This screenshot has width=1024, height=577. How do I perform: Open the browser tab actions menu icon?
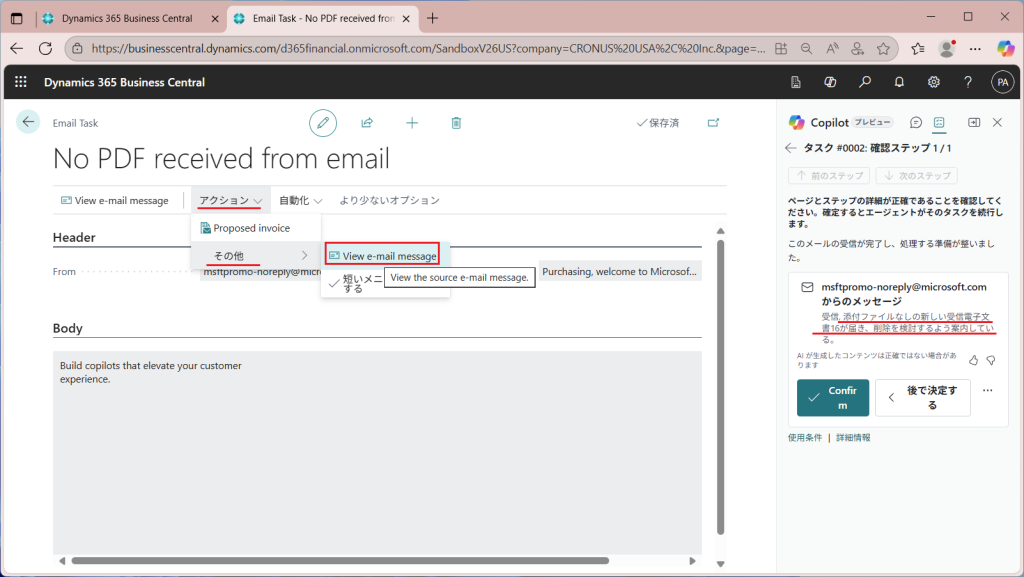(x=17, y=18)
